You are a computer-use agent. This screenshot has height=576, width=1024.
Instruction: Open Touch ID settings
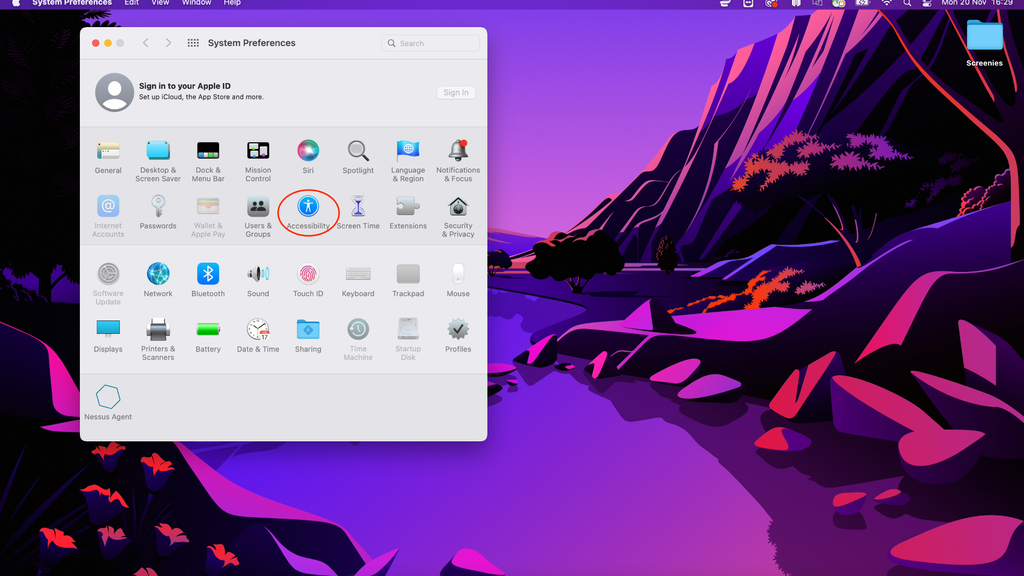click(x=308, y=273)
